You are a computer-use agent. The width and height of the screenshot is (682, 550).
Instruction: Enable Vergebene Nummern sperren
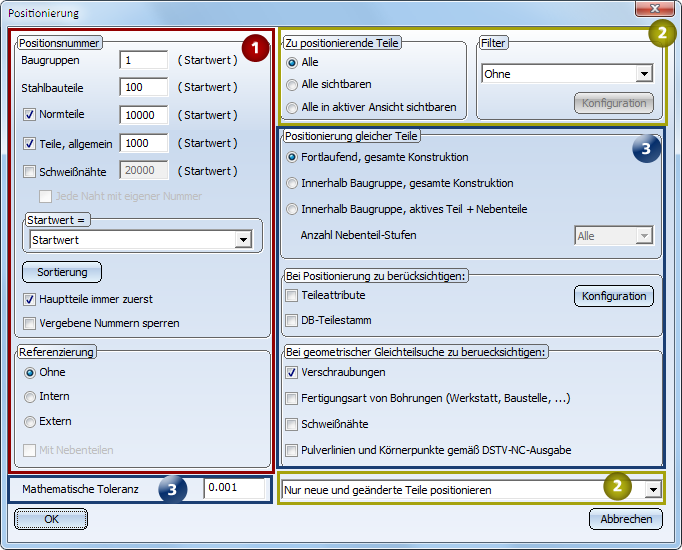29,323
